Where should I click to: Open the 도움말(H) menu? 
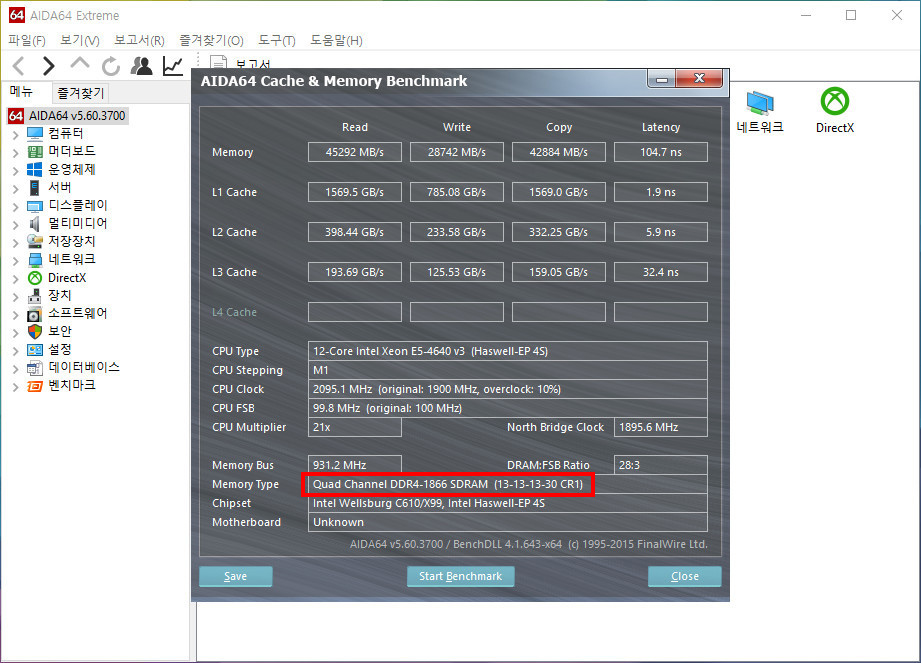336,41
